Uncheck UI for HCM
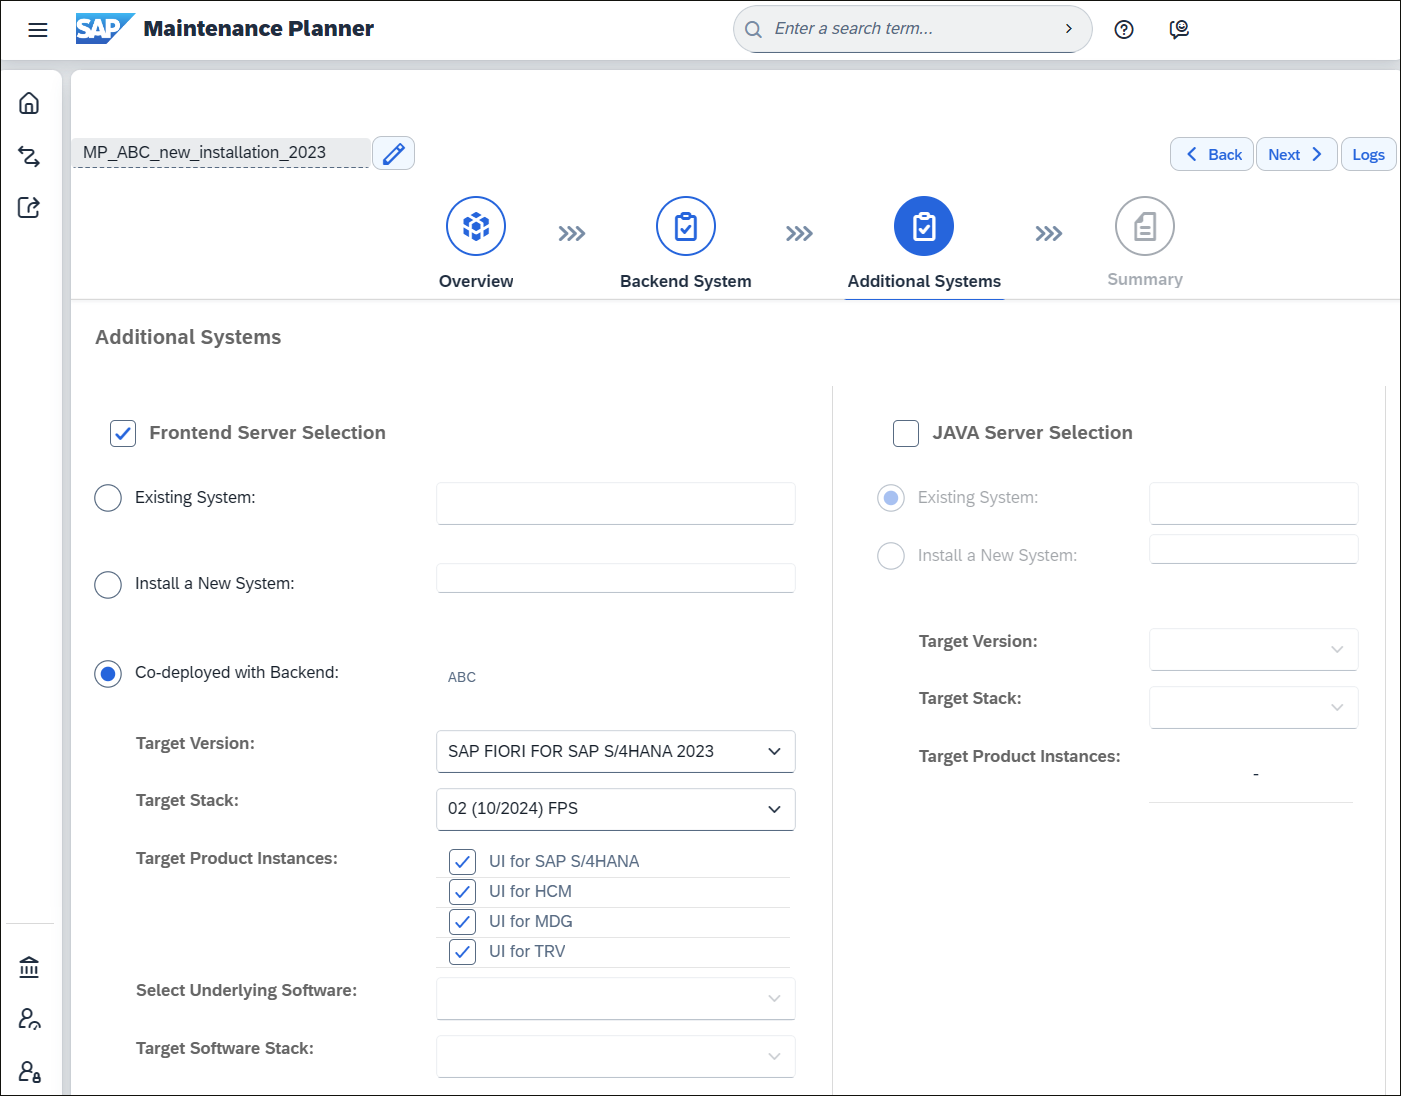This screenshot has height=1096, width=1401. pos(462,891)
